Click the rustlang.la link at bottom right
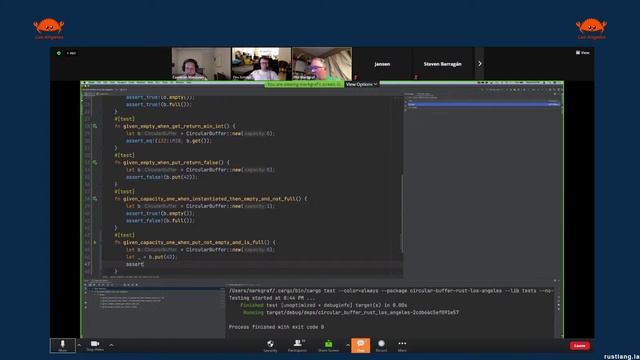The height and width of the screenshot is (360, 640). pos(621,357)
